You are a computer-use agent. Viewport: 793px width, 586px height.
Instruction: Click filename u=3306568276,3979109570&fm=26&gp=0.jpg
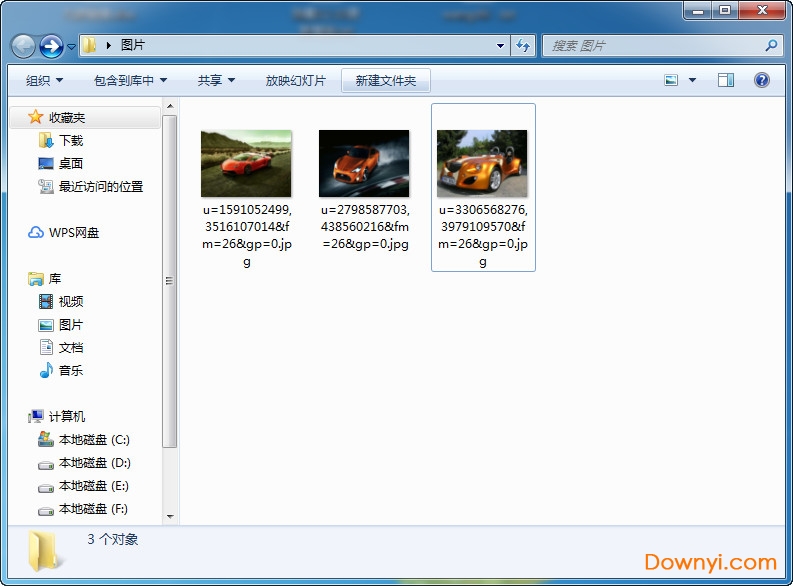[483, 235]
